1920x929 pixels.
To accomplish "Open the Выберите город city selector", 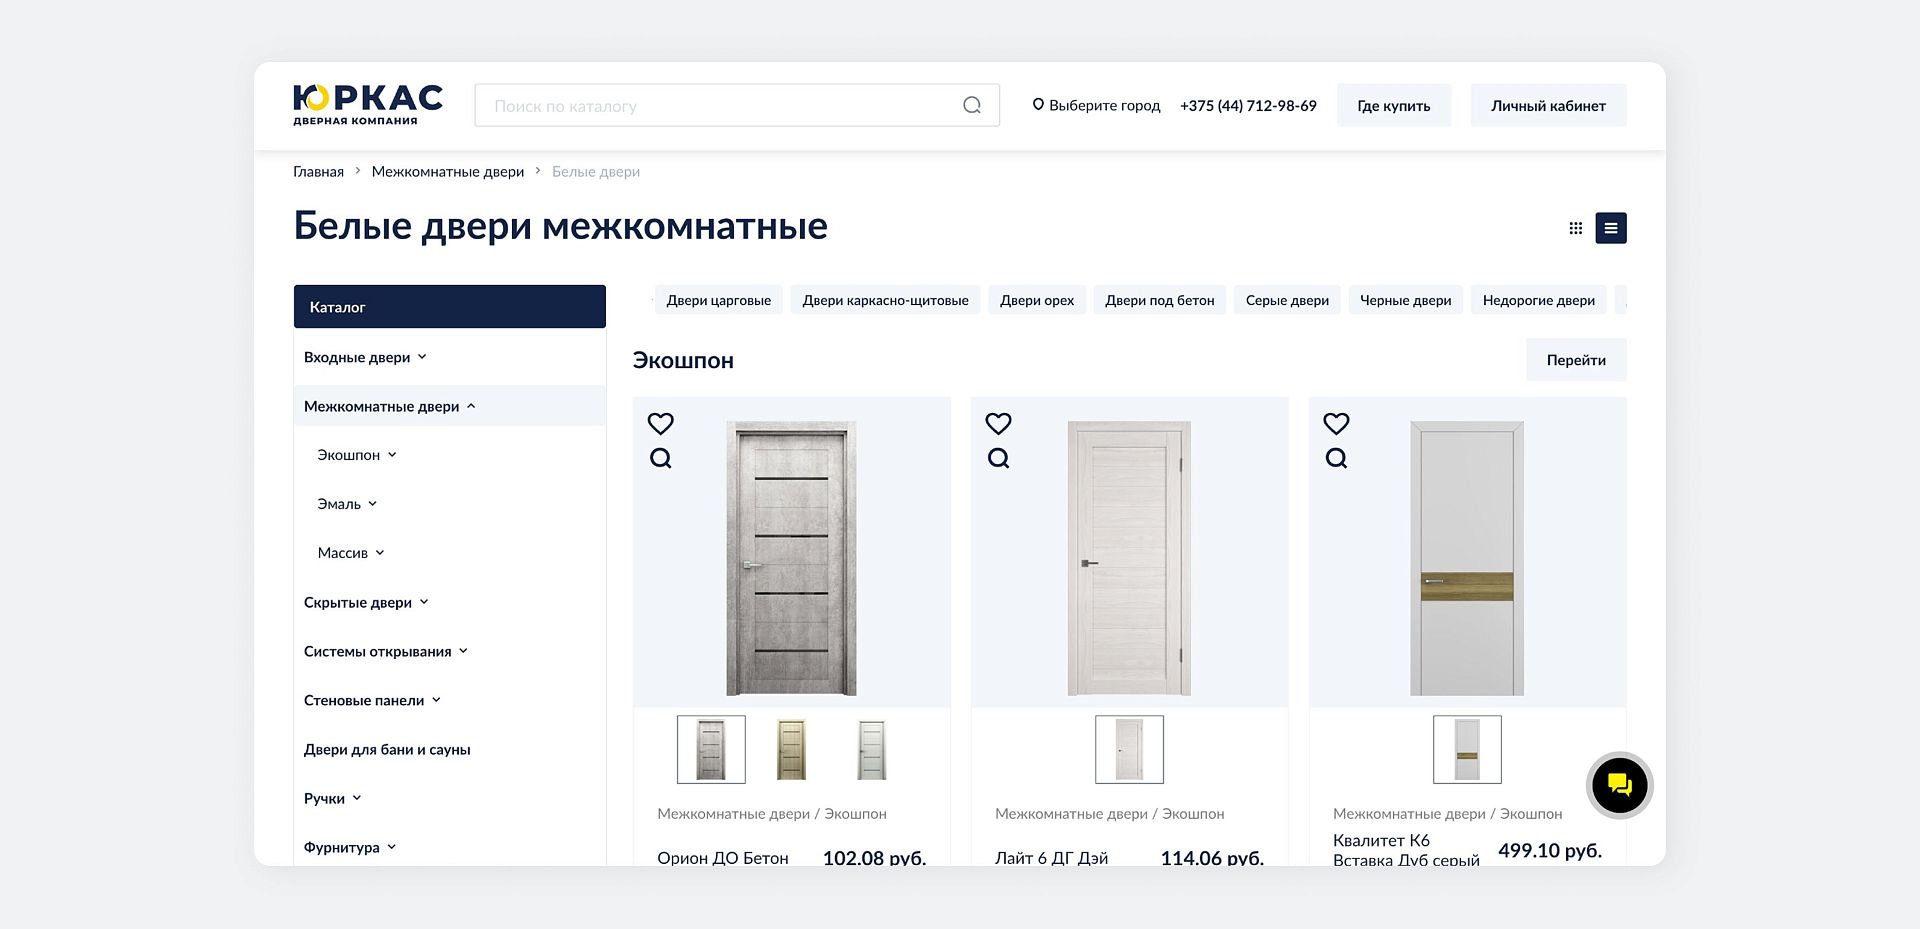I will pos(1096,105).
